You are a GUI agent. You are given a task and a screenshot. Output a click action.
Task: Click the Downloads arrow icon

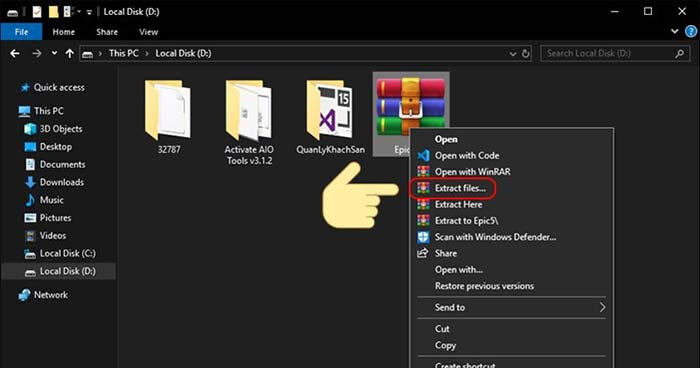coord(30,182)
